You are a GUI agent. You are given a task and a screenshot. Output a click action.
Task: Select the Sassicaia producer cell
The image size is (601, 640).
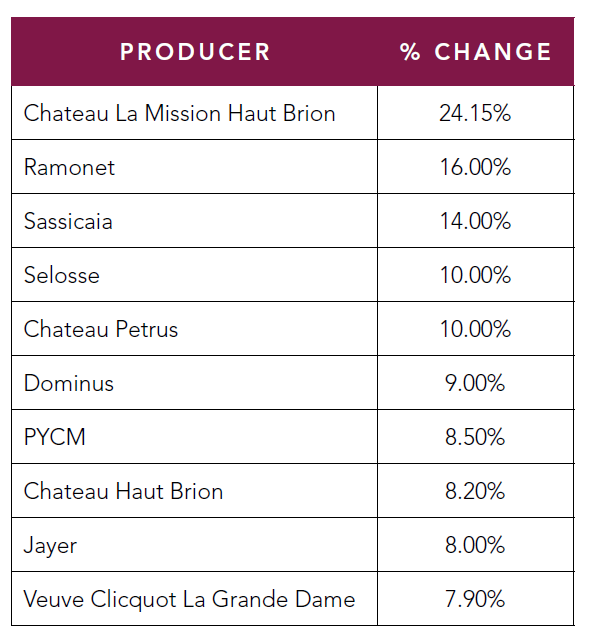click(68, 221)
